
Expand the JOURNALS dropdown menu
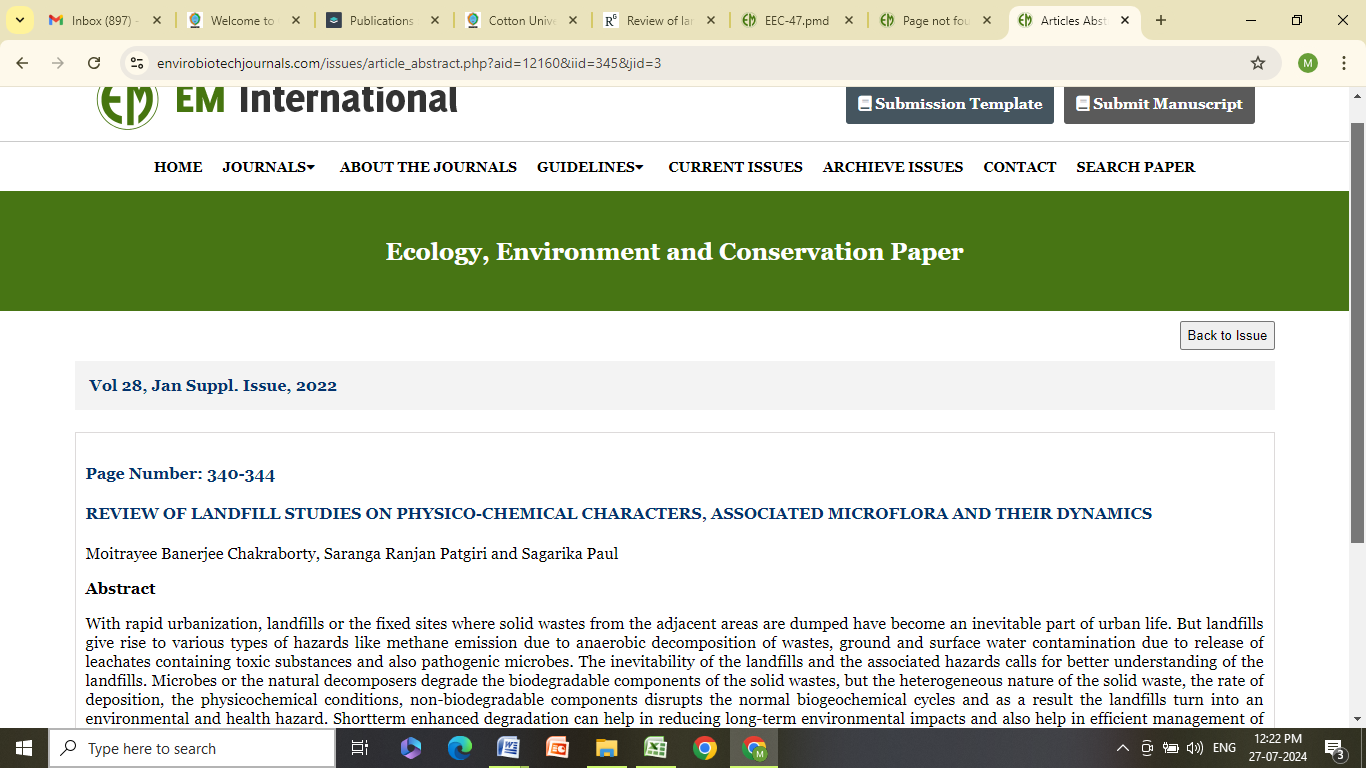(x=268, y=167)
